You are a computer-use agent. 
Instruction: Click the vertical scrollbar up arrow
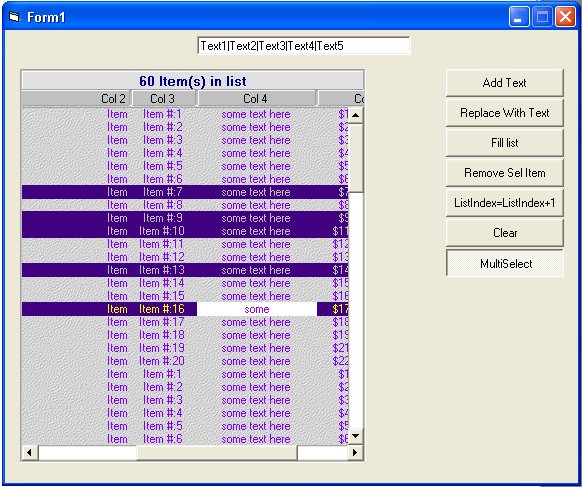[355, 115]
